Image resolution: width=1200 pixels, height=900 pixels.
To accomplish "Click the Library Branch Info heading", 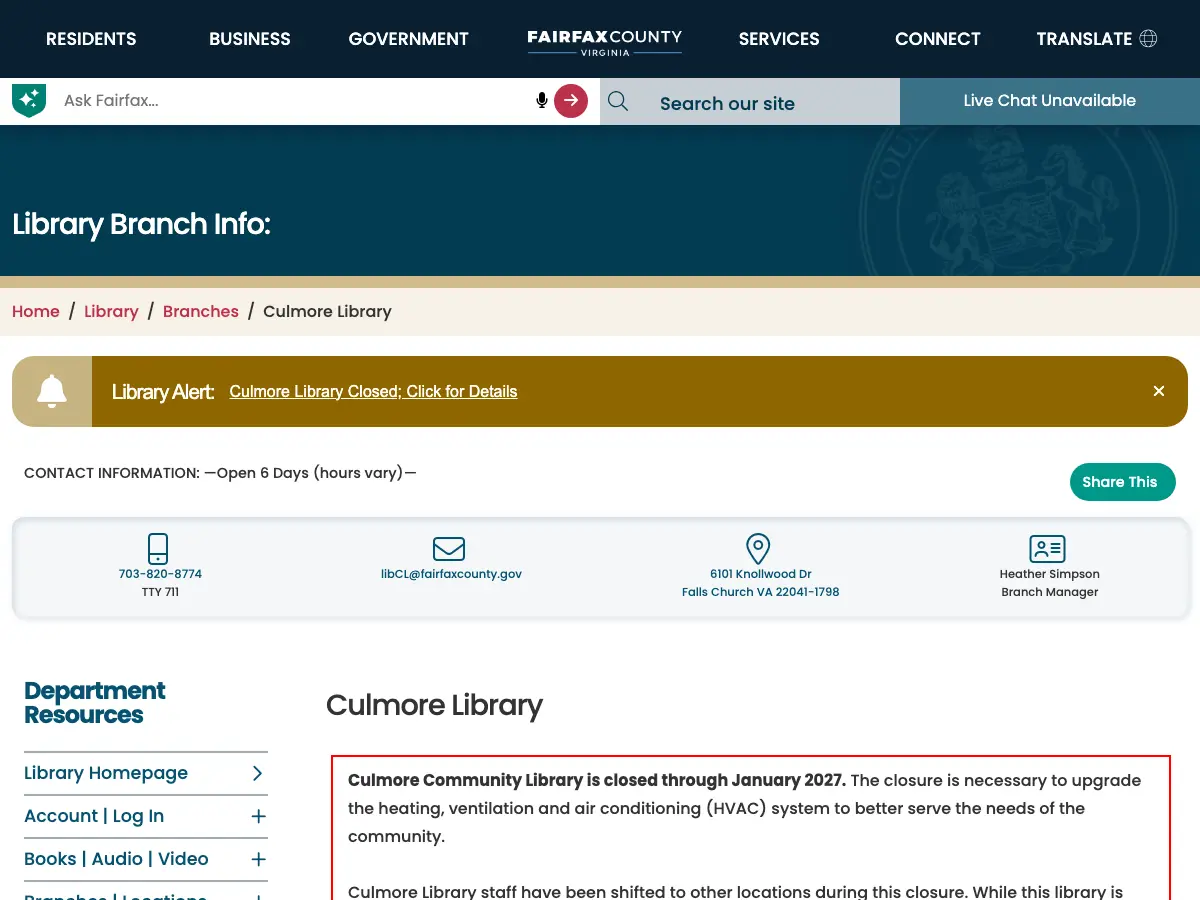I will pos(142,224).
